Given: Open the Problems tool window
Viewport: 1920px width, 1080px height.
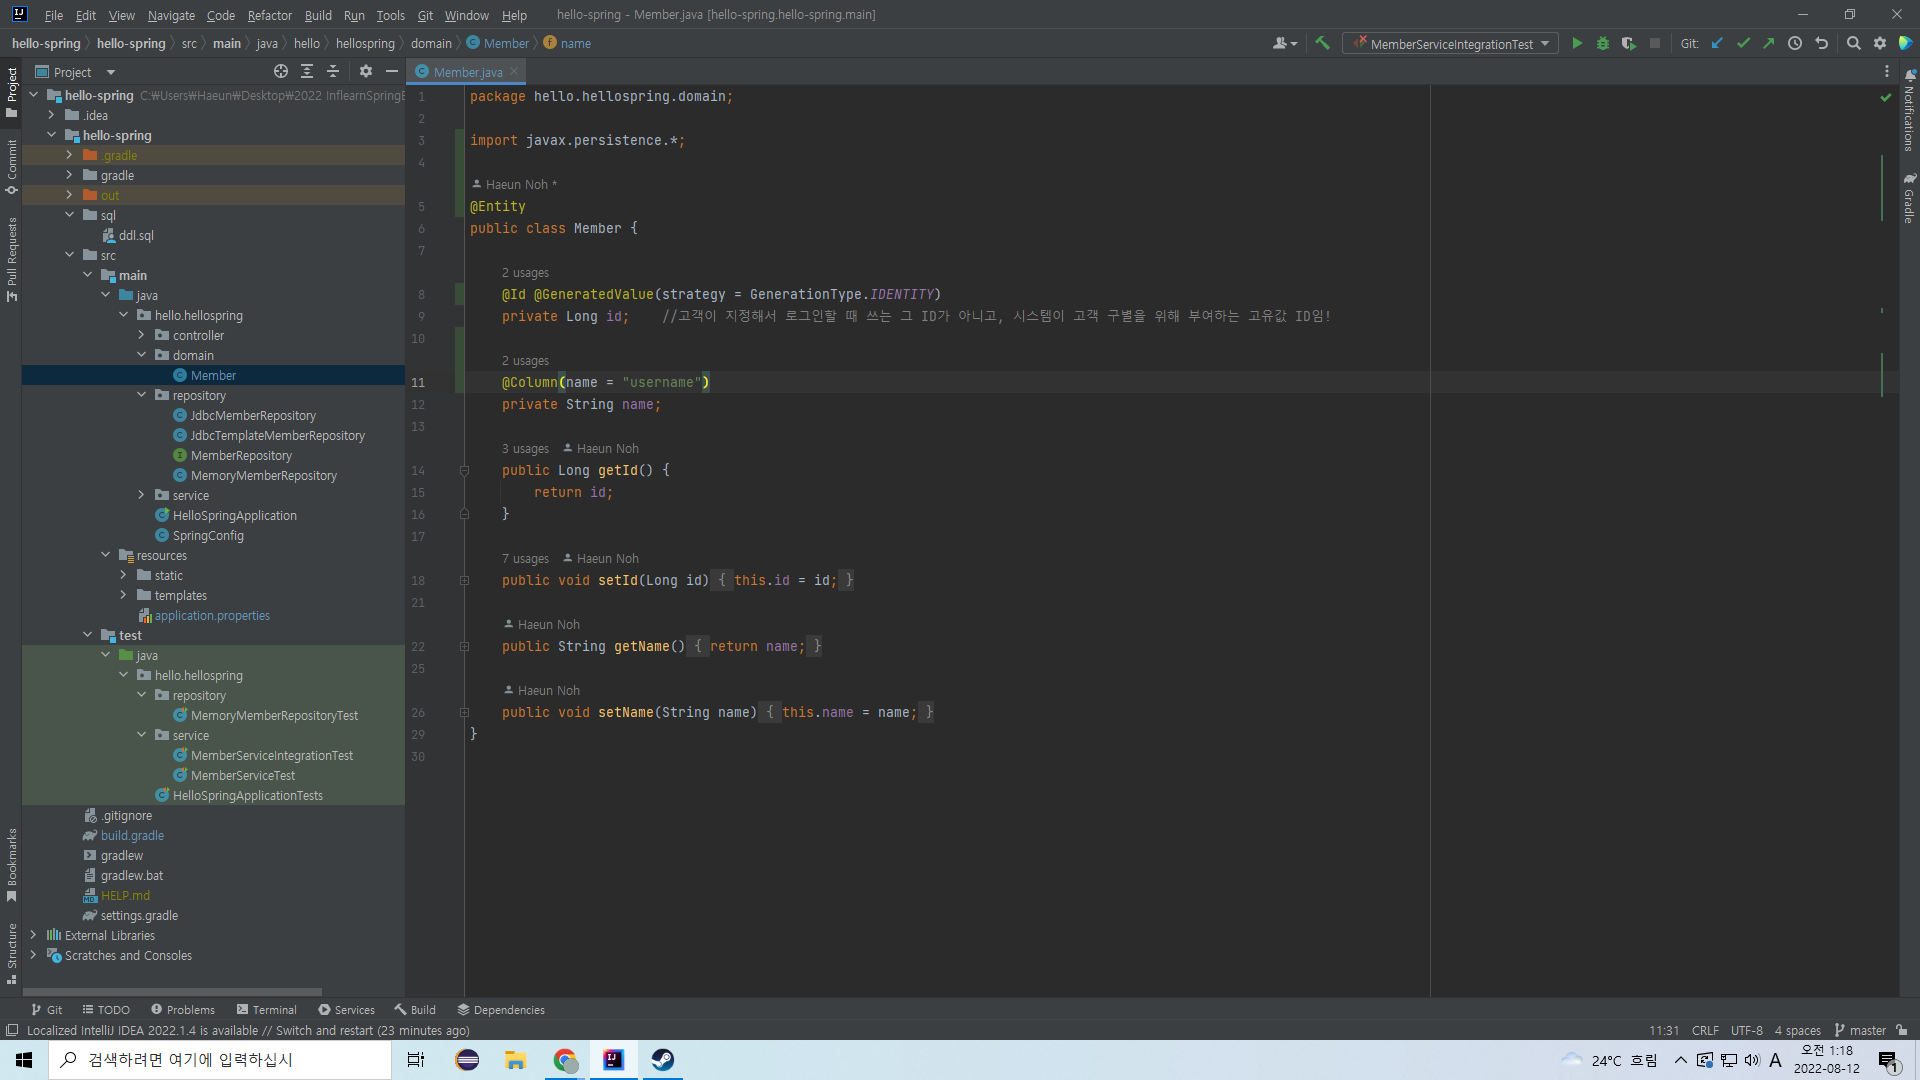Looking at the screenshot, I should coord(183,1010).
